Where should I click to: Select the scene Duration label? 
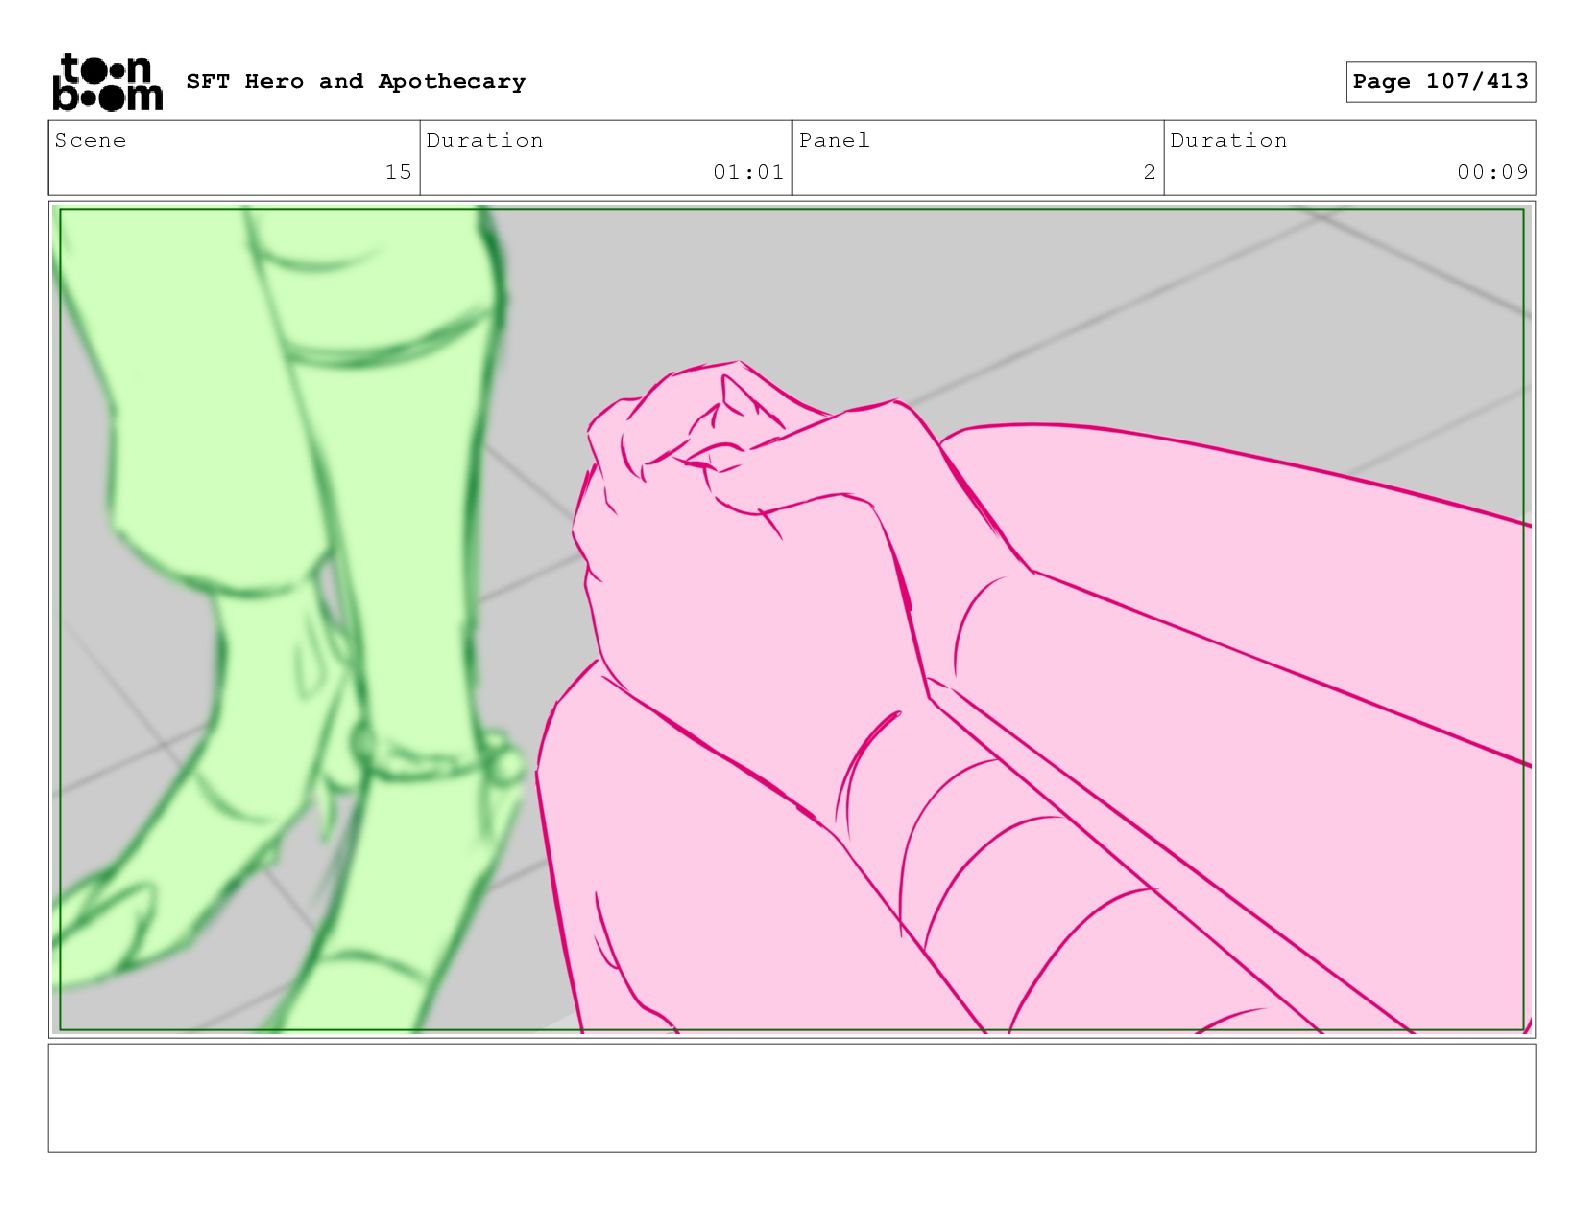(x=485, y=140)
